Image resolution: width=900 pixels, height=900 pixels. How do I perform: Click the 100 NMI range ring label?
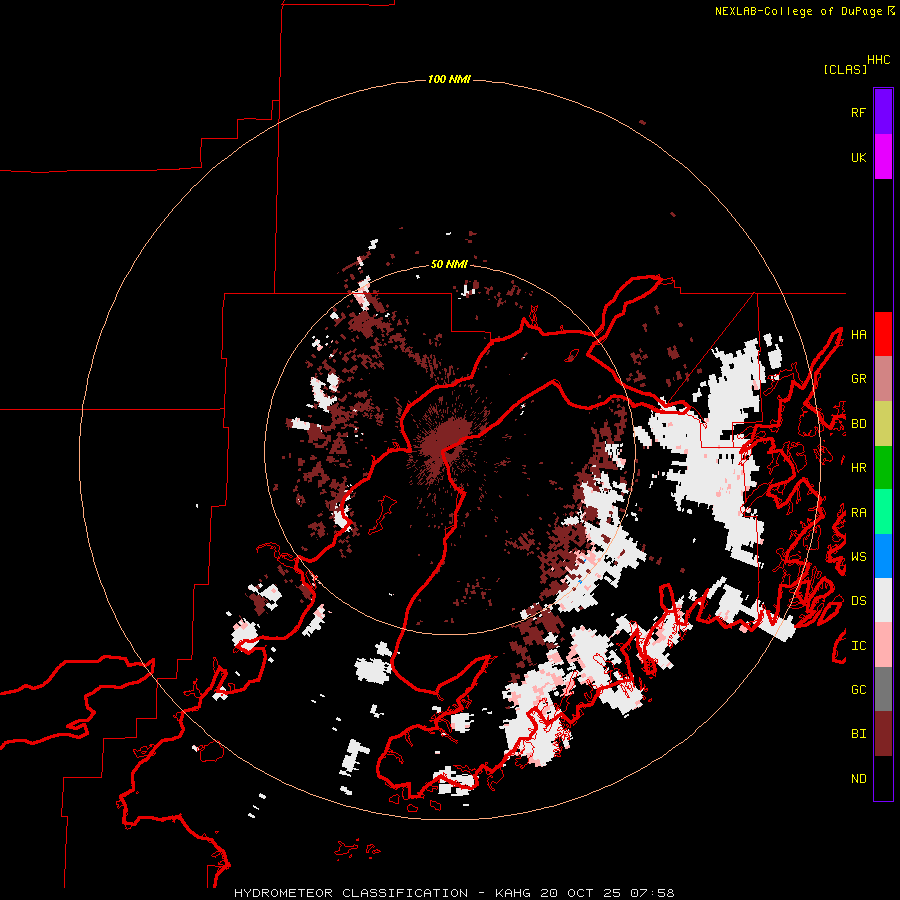pyautogui.click(x=449, y=79)
